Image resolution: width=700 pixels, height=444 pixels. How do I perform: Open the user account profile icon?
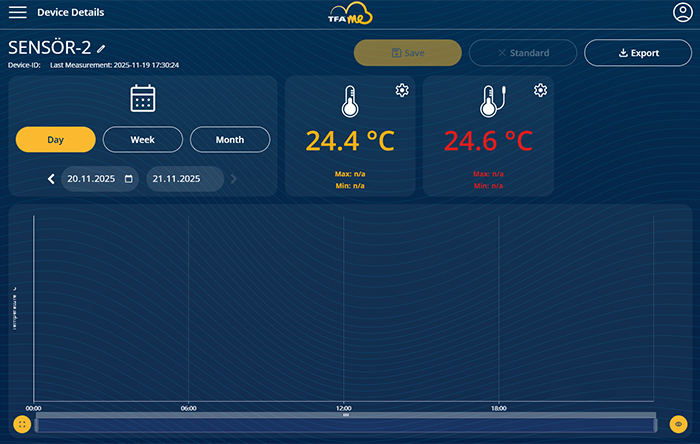[x=683, y=13]
